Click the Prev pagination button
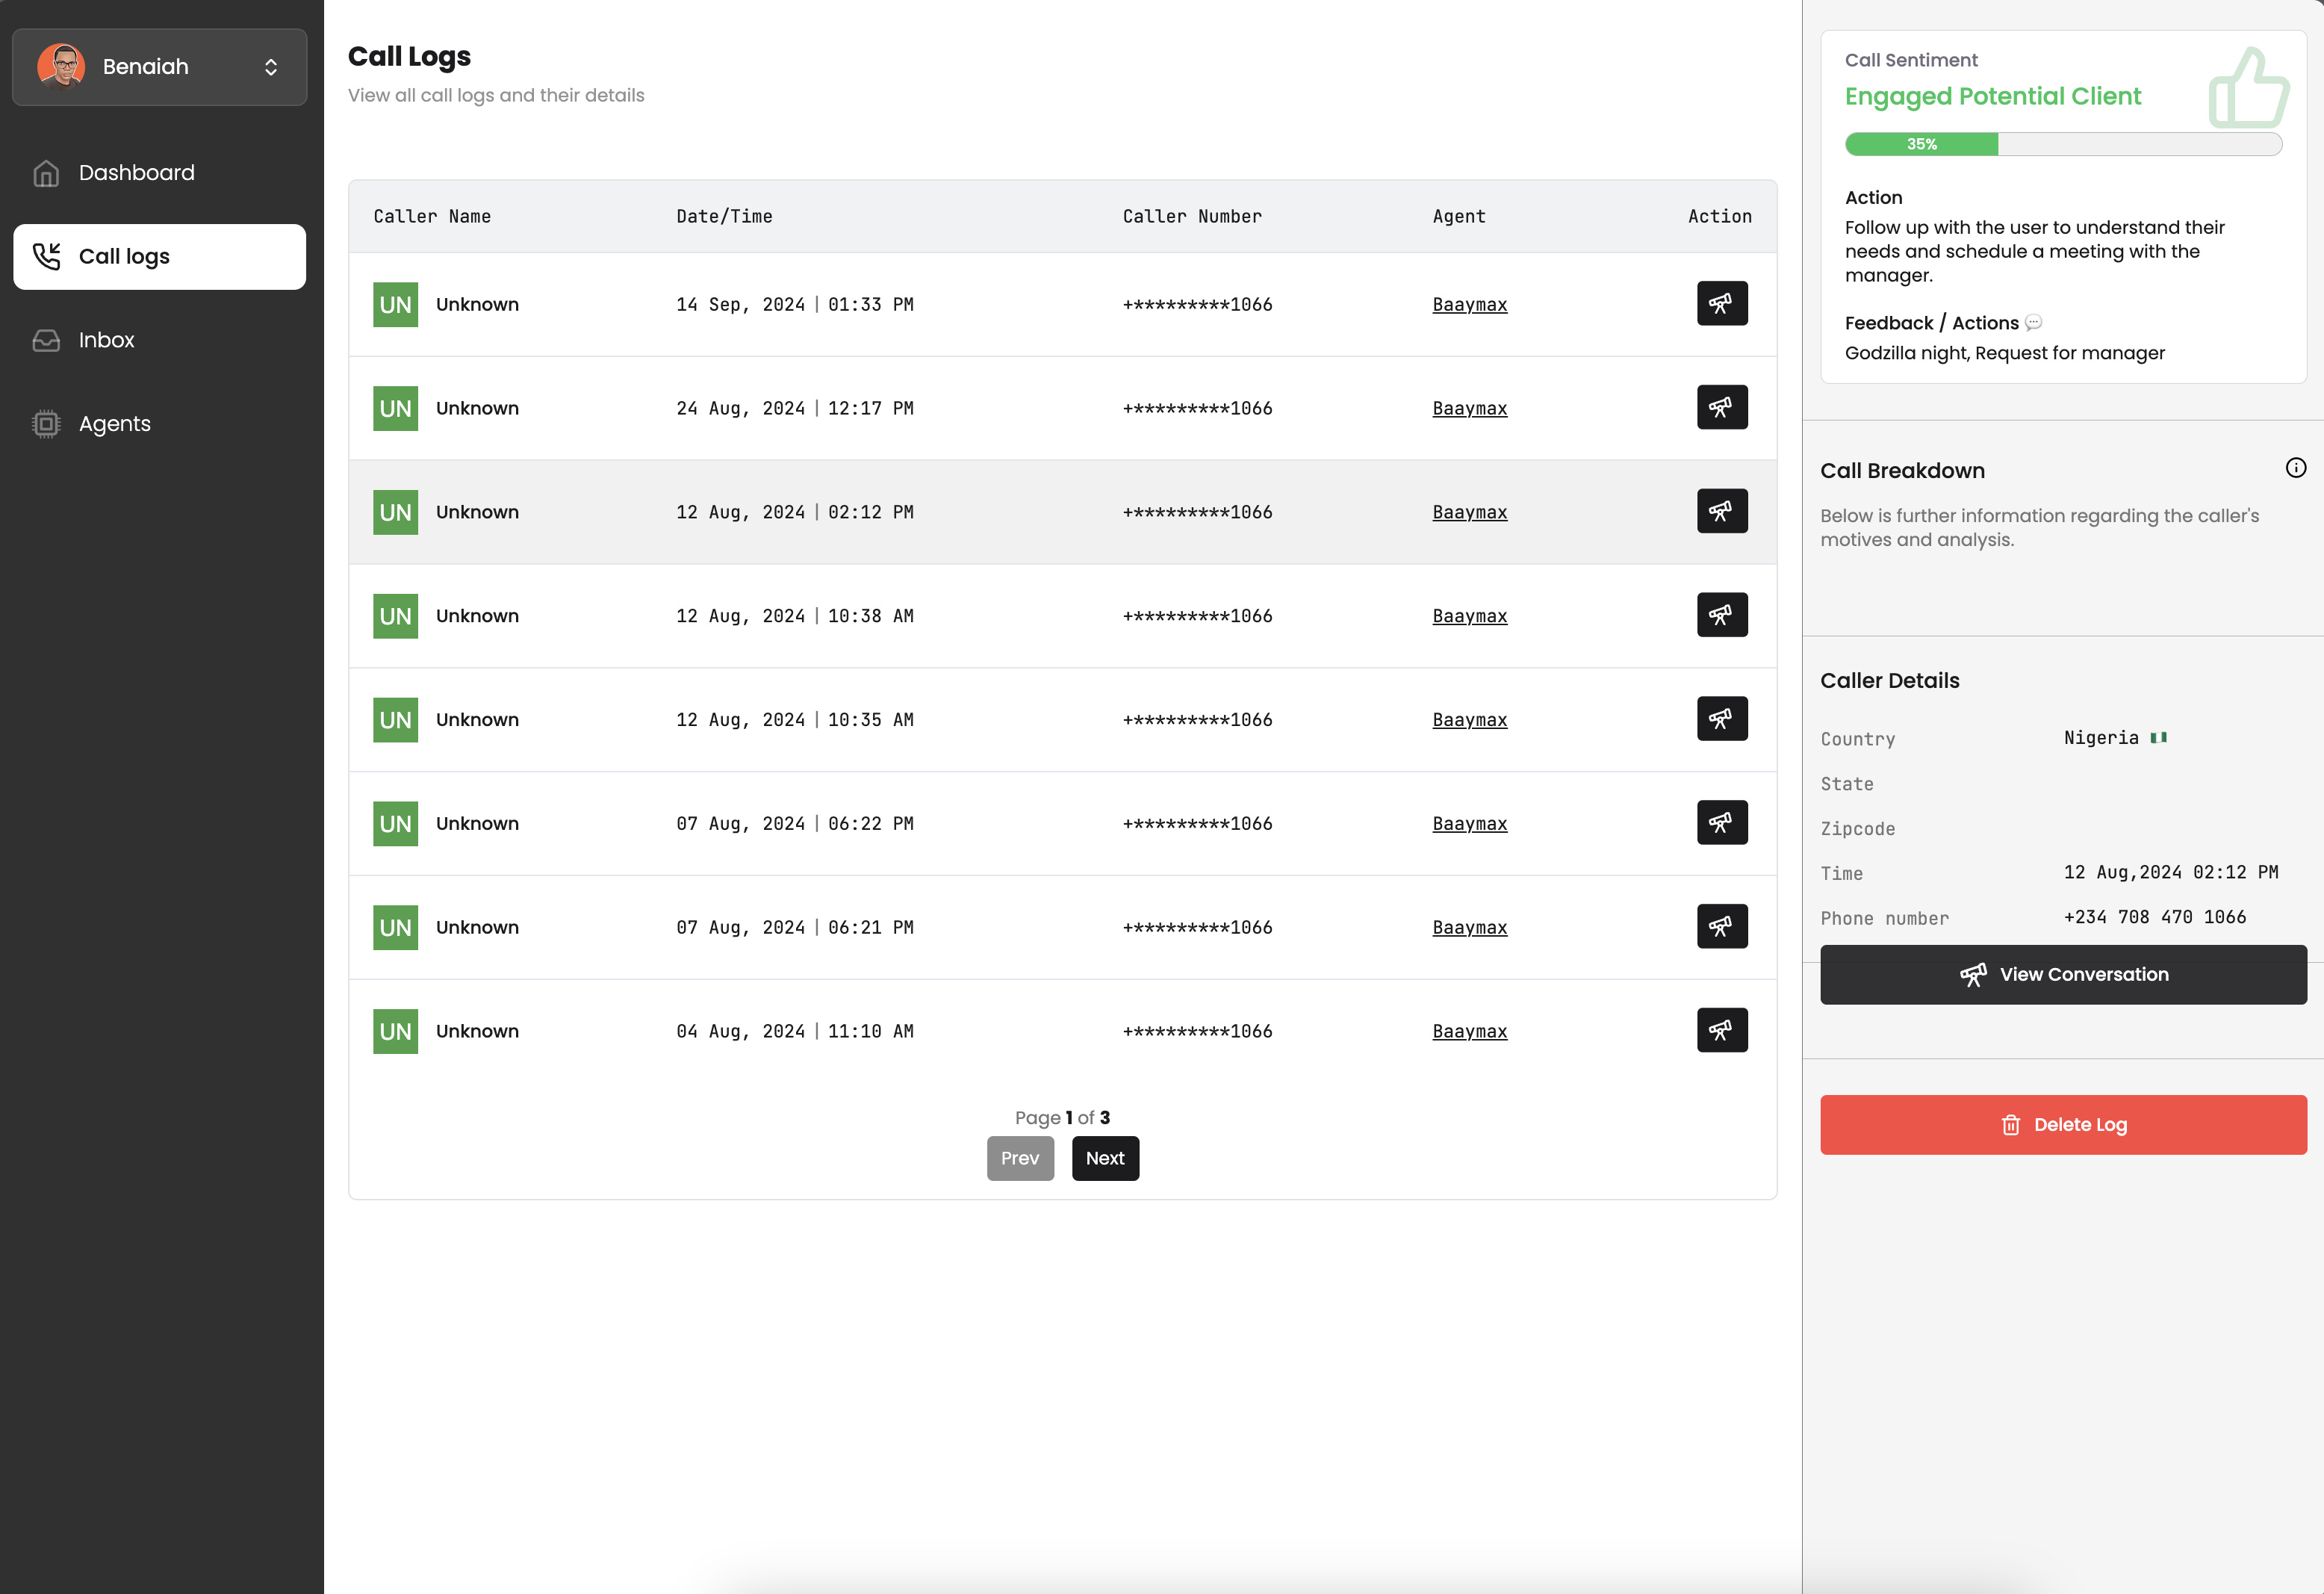The width and height of the screenshot is (2324, 1594). [x=1019, y=1158]
